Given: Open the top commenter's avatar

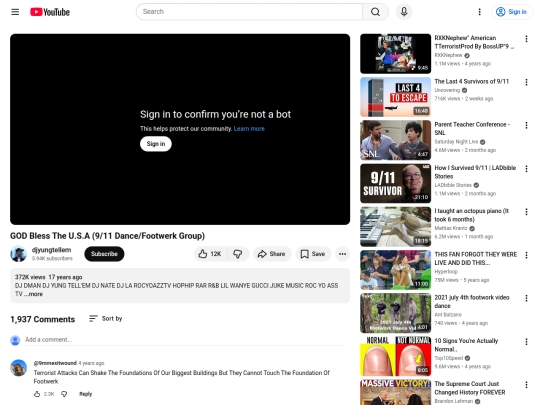Looking at the screenshot, I should click(x=19, y=368).
